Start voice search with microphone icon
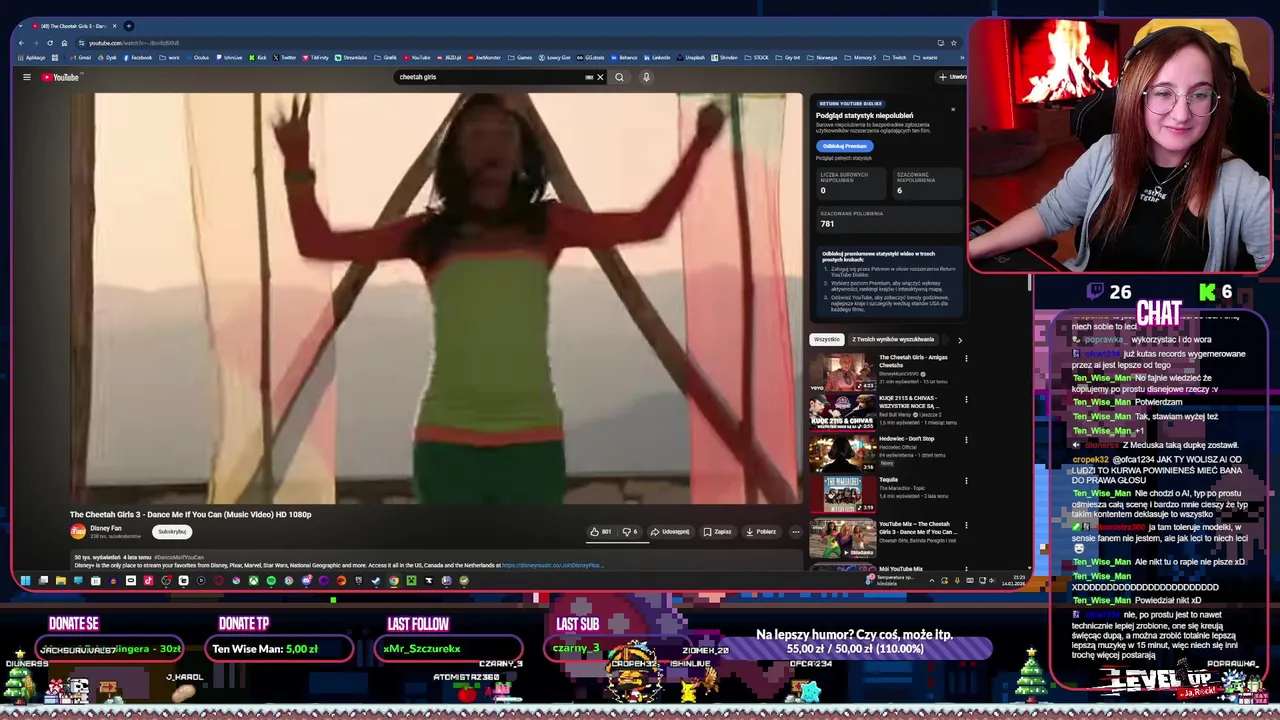This screenshot has height=720, width=1280. pos(646,77)
